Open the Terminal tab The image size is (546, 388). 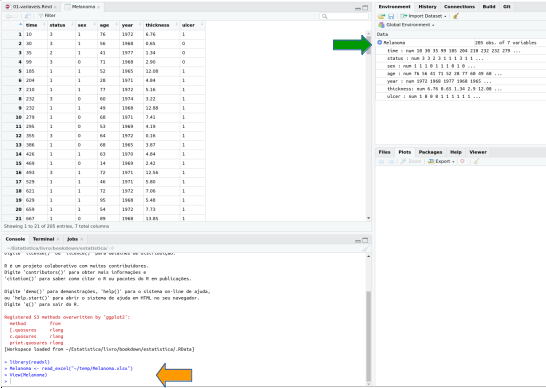[x=44, y=239]
